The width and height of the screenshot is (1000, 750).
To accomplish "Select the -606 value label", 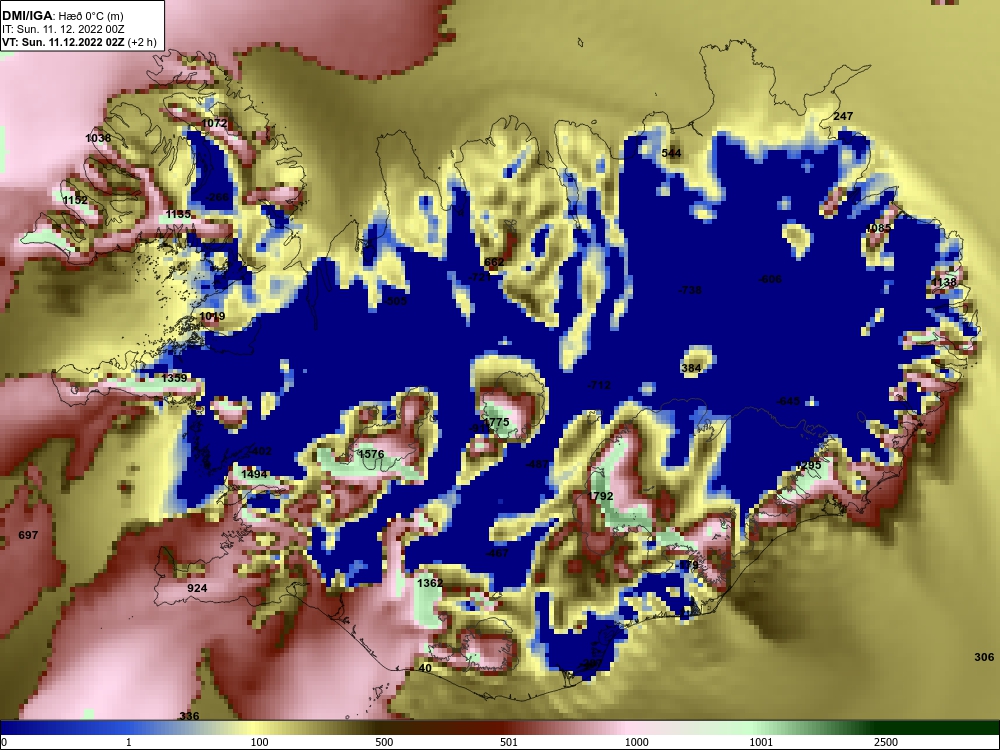I will (x=770, y=279).
